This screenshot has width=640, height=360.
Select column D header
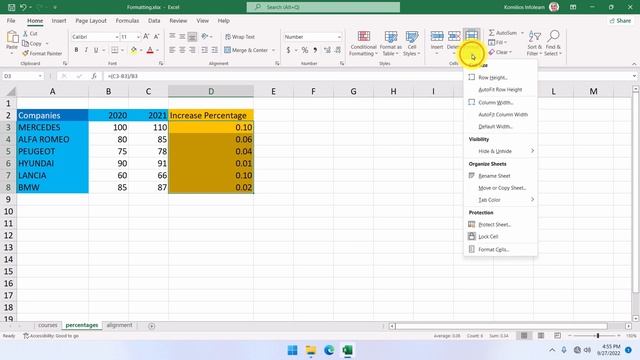click(211, 91)
